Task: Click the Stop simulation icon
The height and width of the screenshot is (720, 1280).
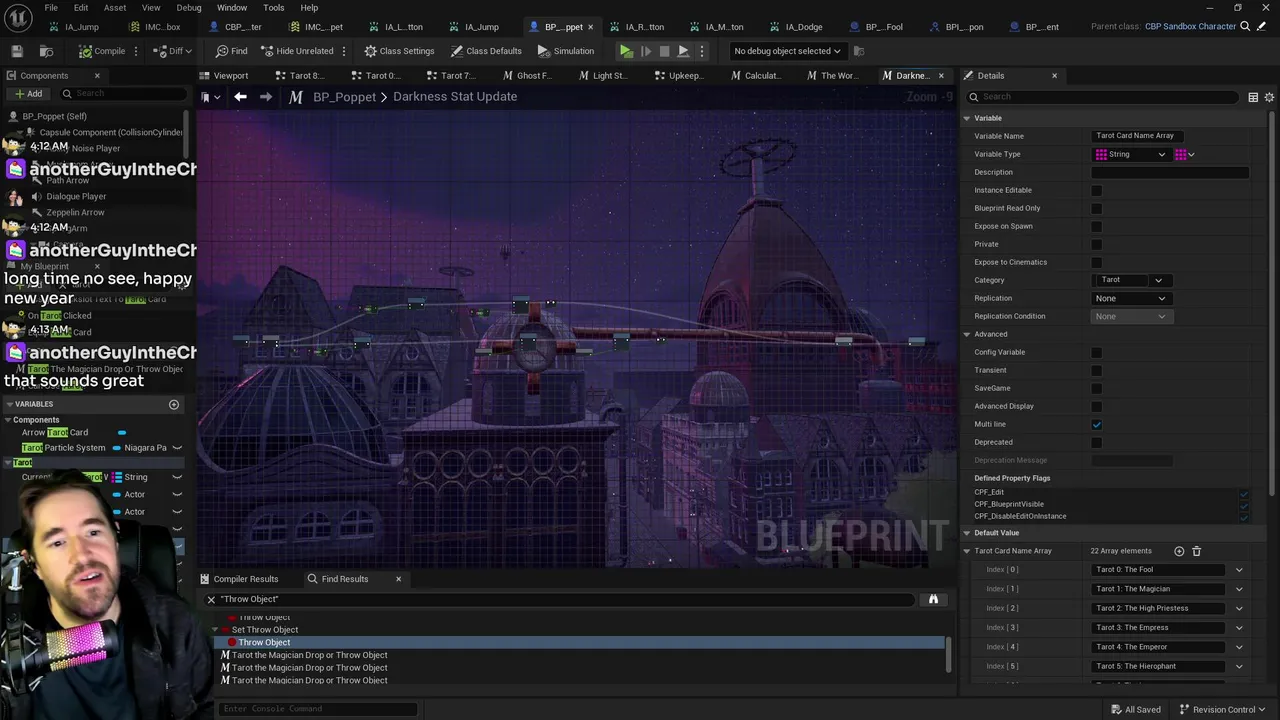Action: pos(664,51)
